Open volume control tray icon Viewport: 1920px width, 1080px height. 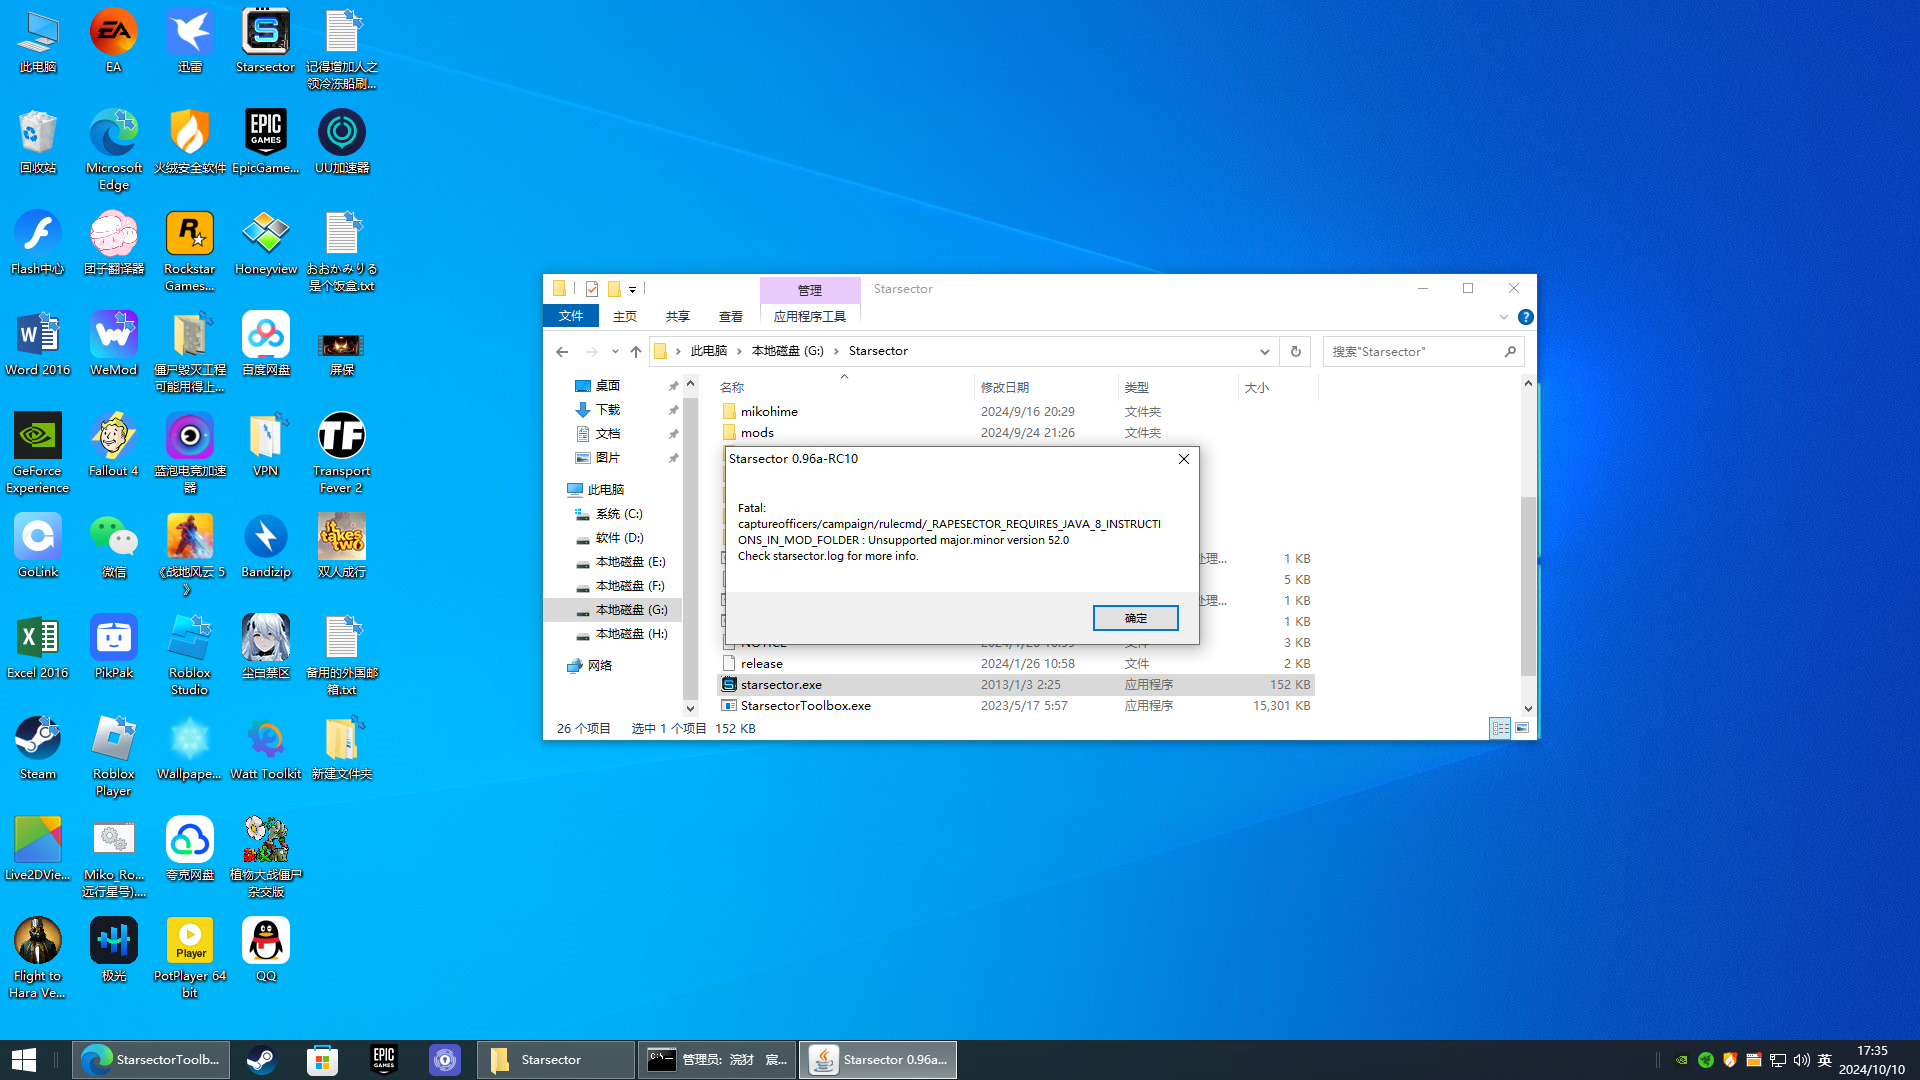pos(1801,1060)
